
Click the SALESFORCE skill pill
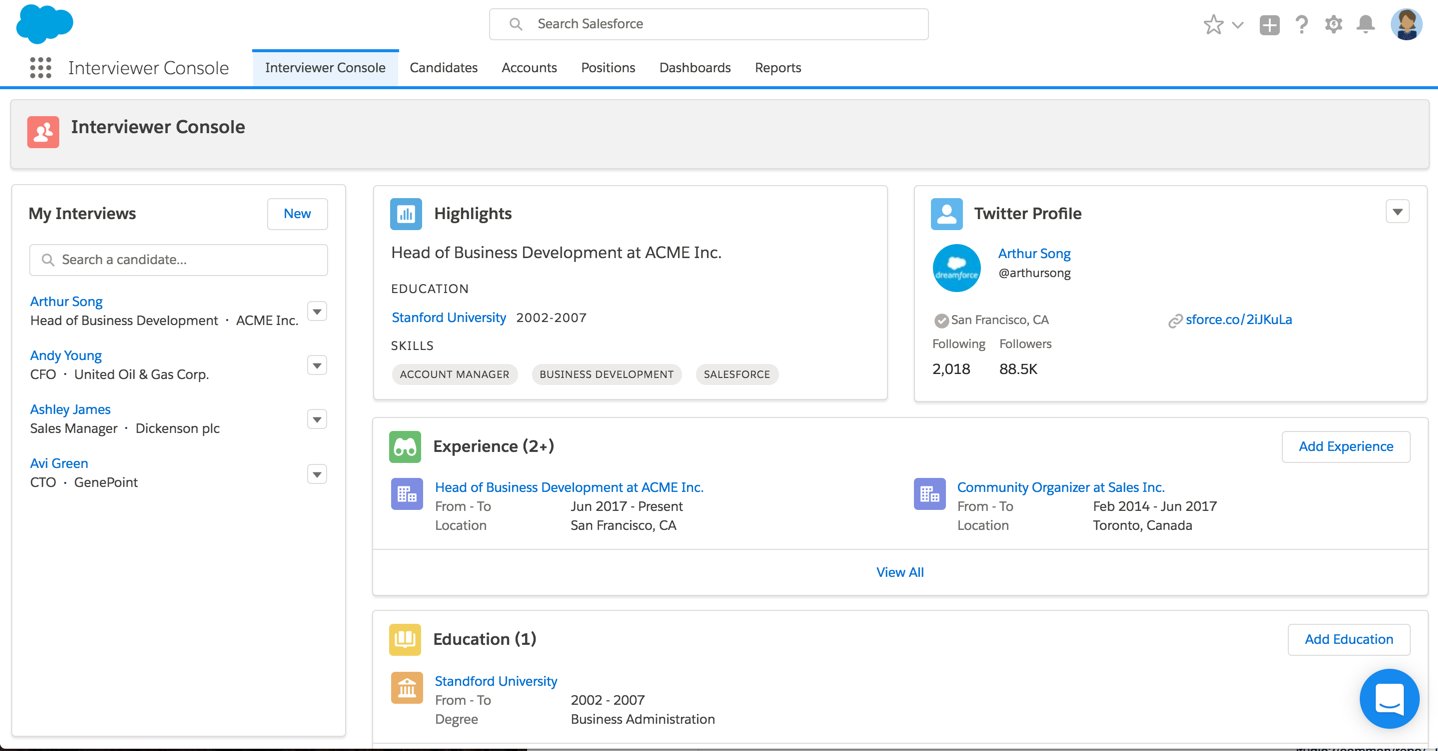click(x=737, y=374)
